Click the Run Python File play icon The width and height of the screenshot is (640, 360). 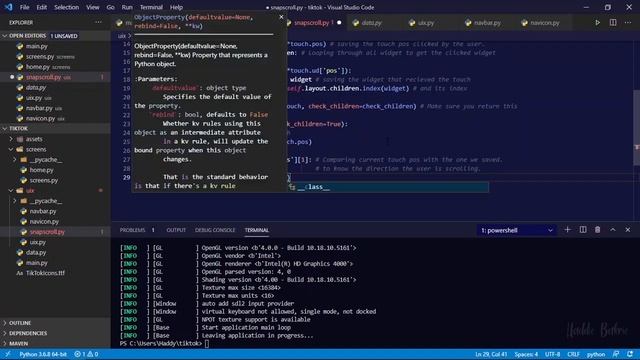(597, 23)
